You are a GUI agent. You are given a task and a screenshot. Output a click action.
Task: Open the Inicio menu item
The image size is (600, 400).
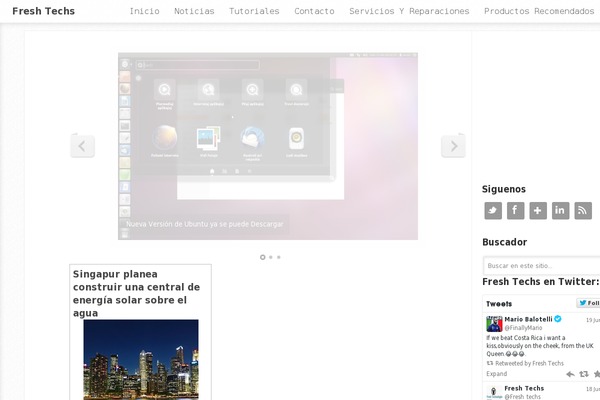[144, 11]
